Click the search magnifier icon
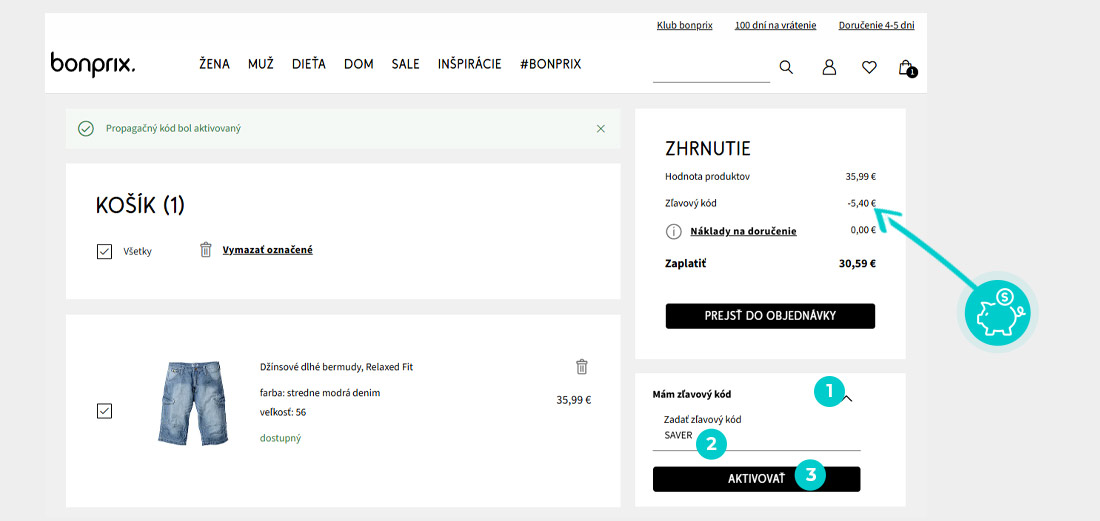This screenshot has width=1100, height=521. click(x=786, y=67)
